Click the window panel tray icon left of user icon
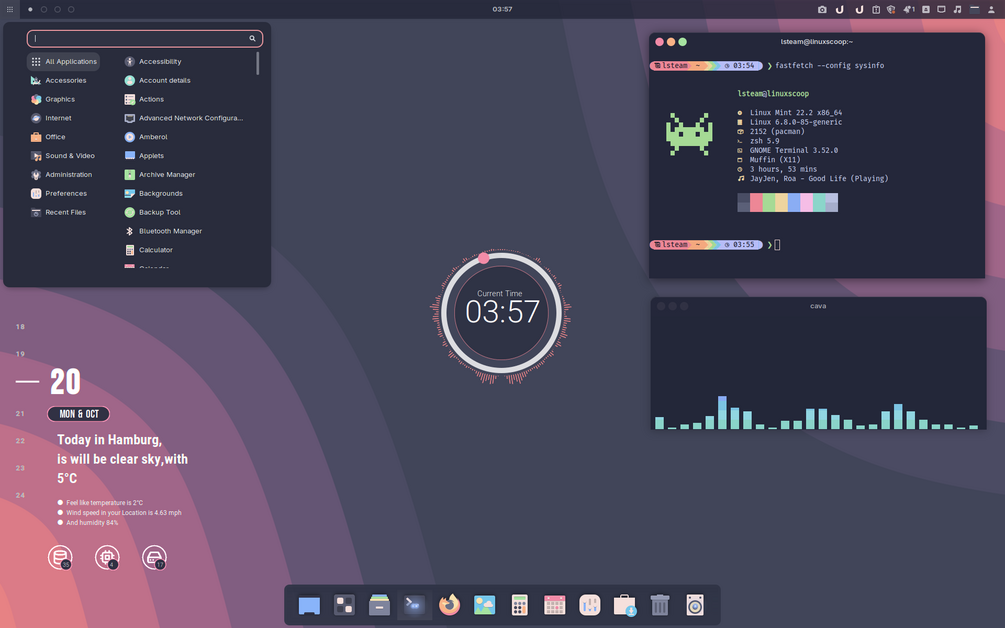This screenshot has width=1005, height=628. (974, 10)
